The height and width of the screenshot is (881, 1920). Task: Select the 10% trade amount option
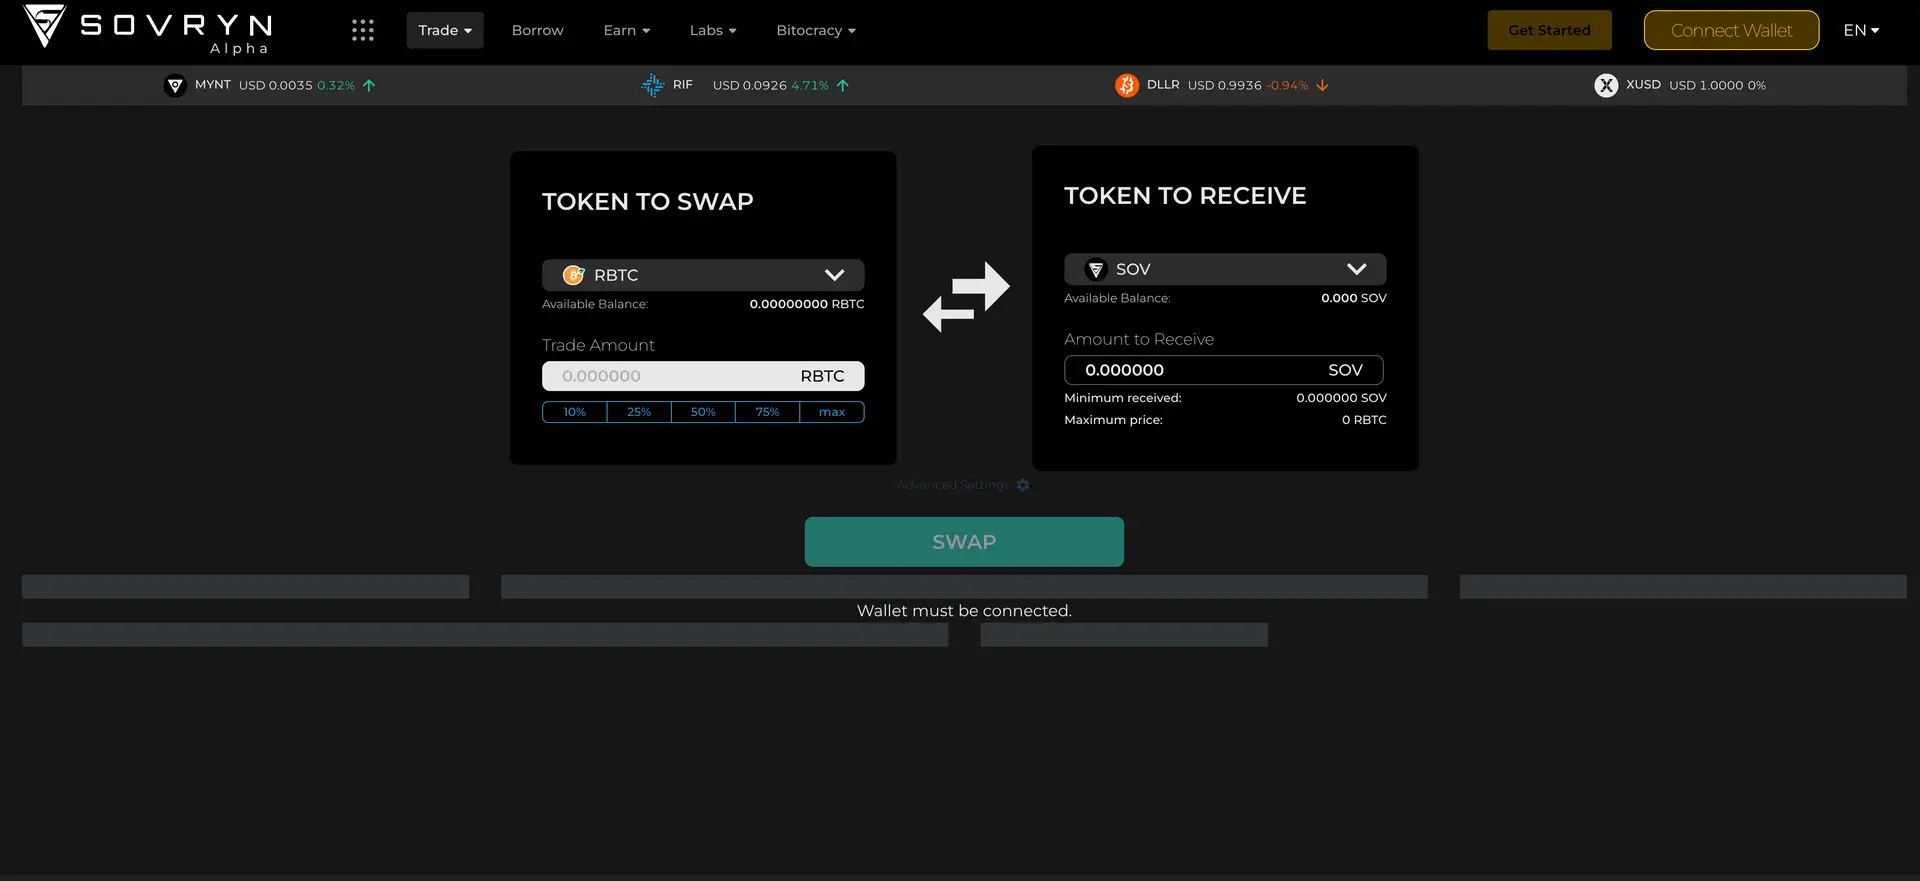pos(575,412)
